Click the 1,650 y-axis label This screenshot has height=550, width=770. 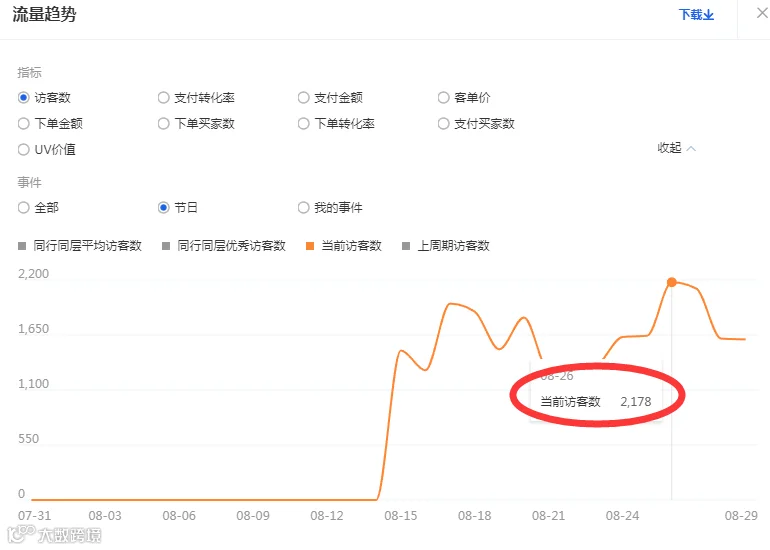coord(33,329)
